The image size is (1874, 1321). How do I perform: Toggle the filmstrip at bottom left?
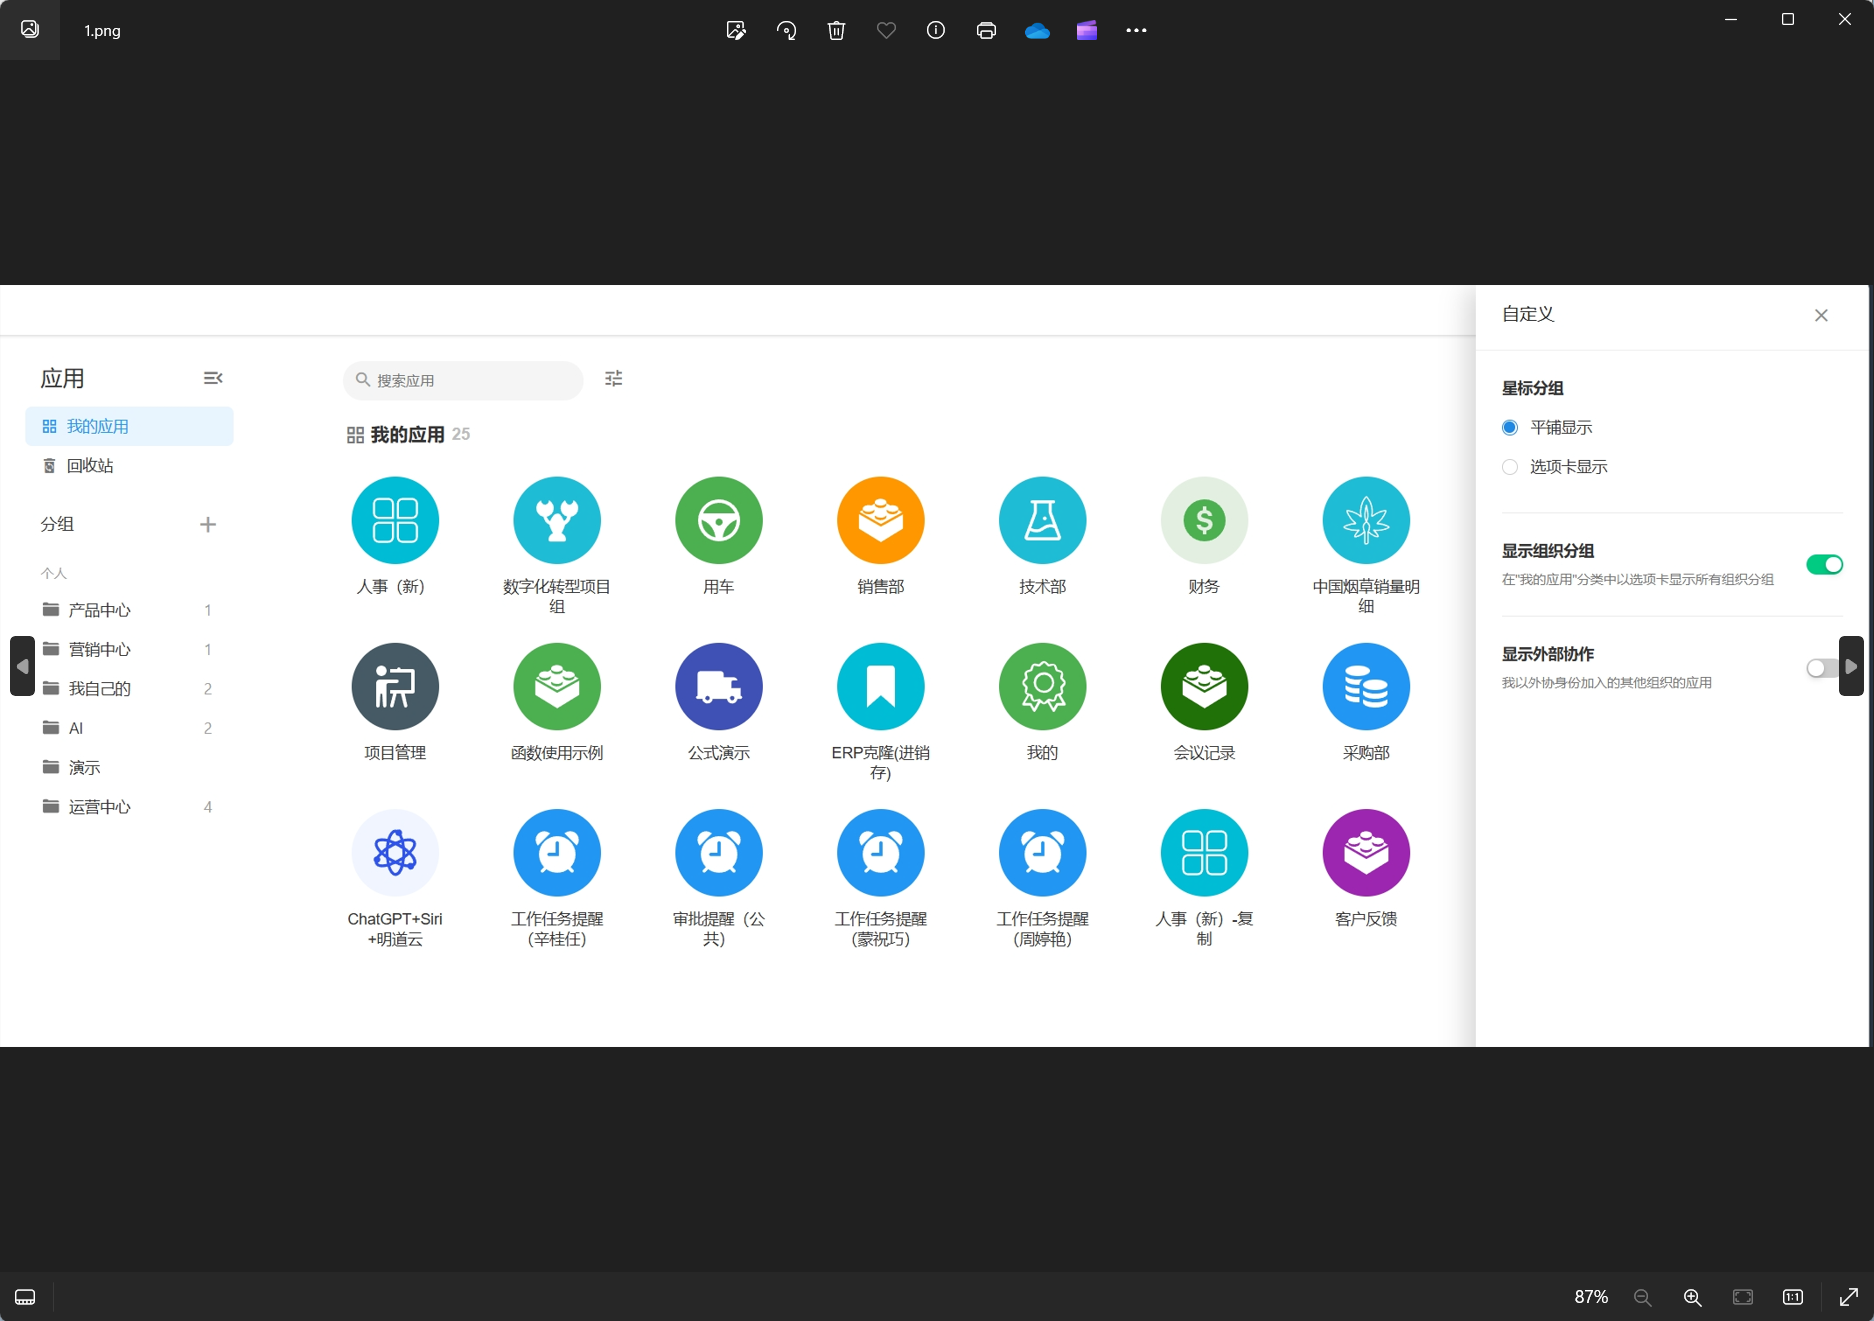tap(25, 1297)
